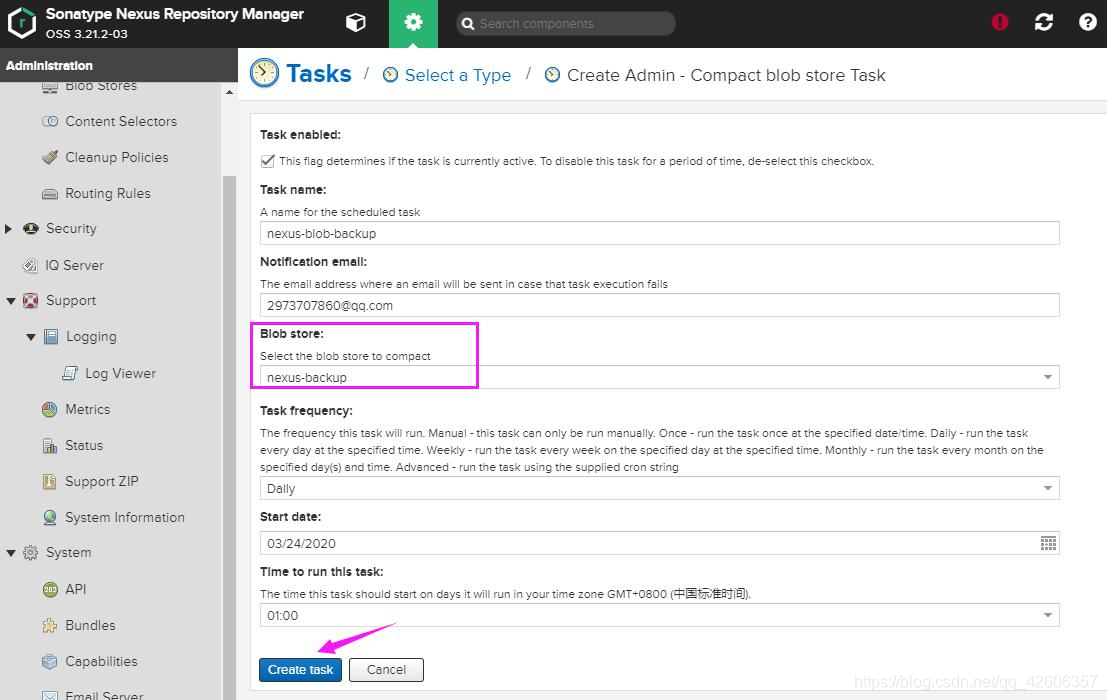Collapse the System tree node
The height and width of the screenshot is (700, 1107).
point(11,553)
